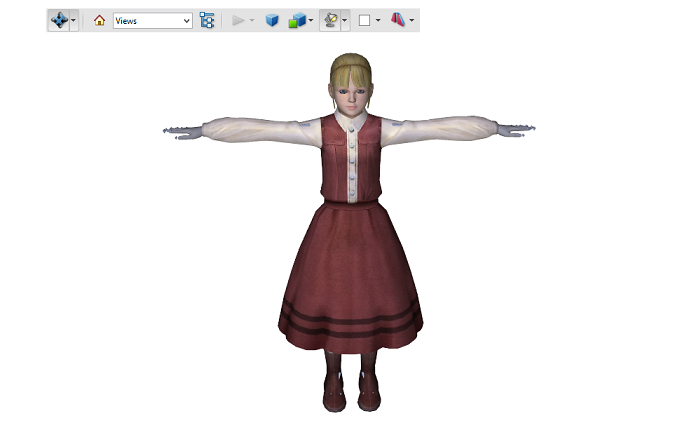Open the background color dropdown arrow
682x423 pixels.
tap(378, 20)
